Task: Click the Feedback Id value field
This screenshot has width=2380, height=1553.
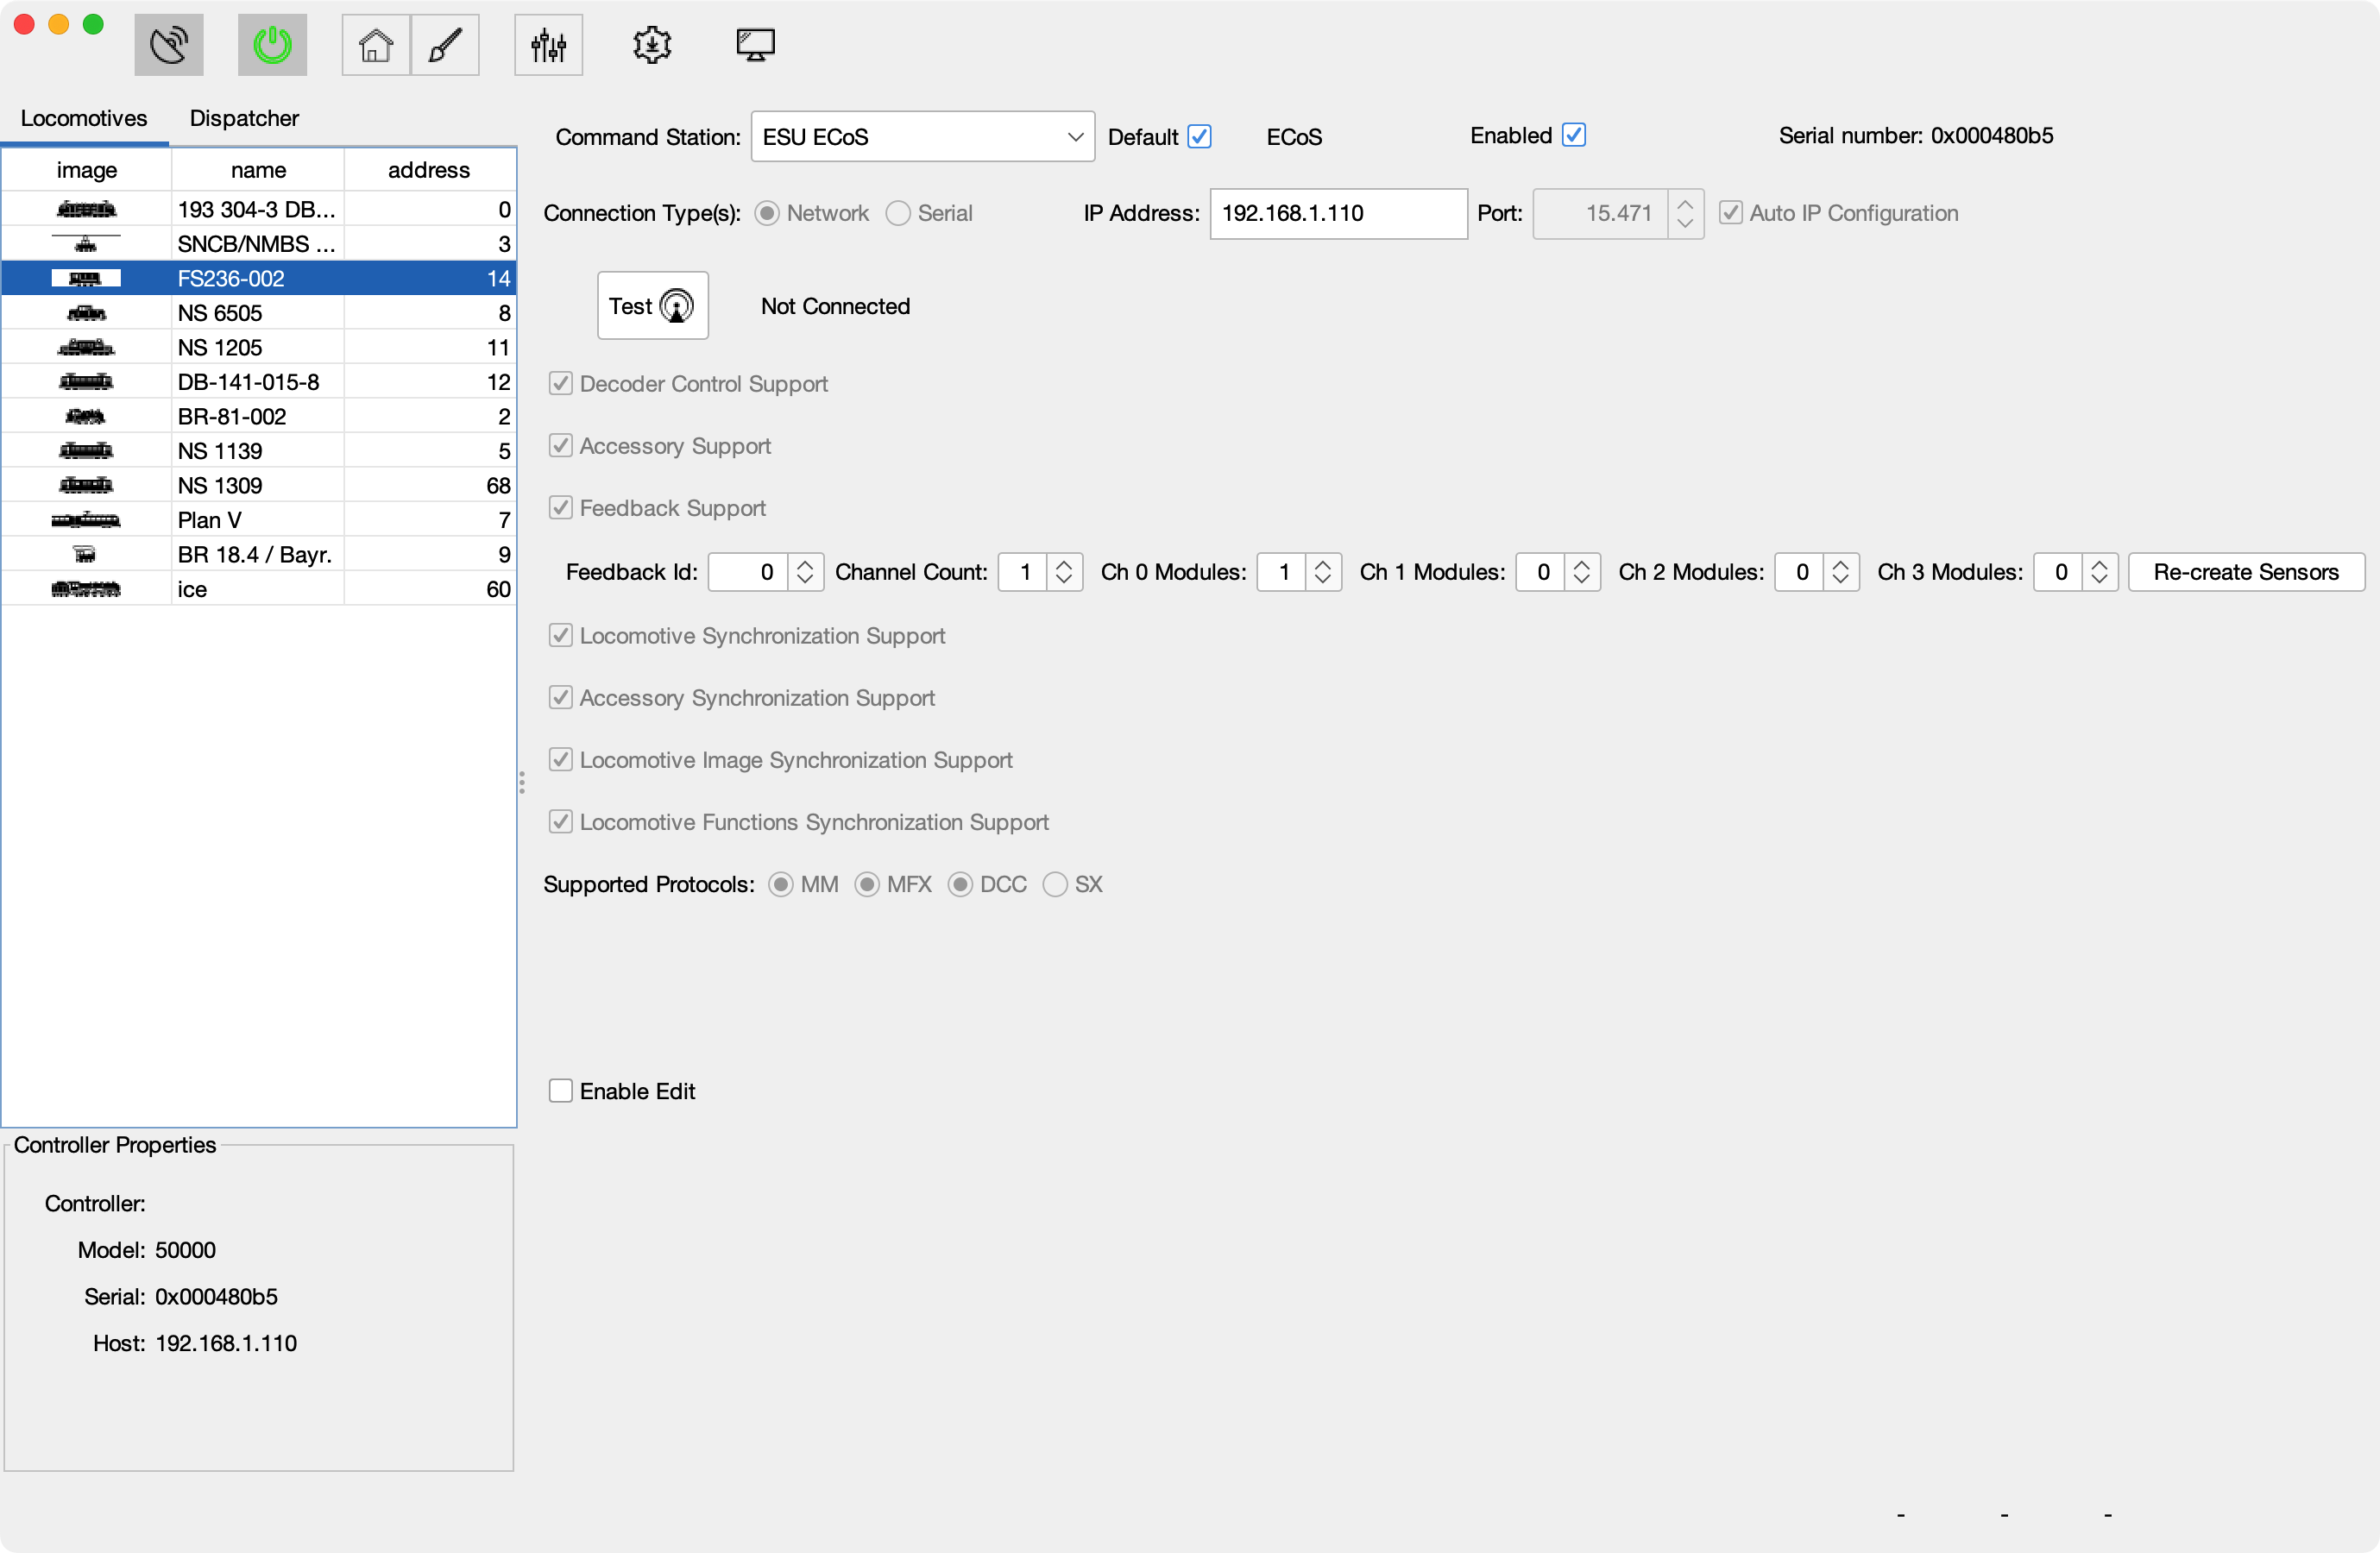Action: (748, 572)
